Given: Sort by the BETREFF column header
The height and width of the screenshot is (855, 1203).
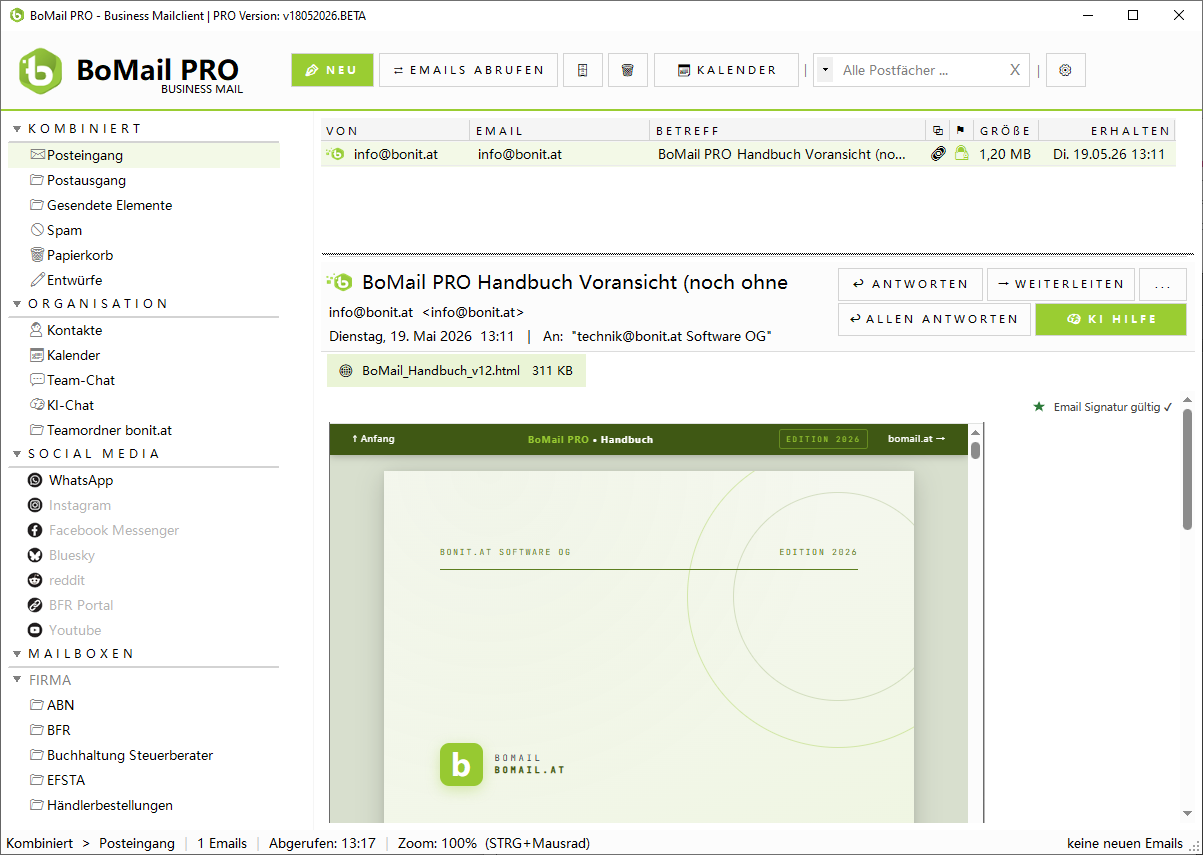Looking at the screenshot, I should pos(789,130).
